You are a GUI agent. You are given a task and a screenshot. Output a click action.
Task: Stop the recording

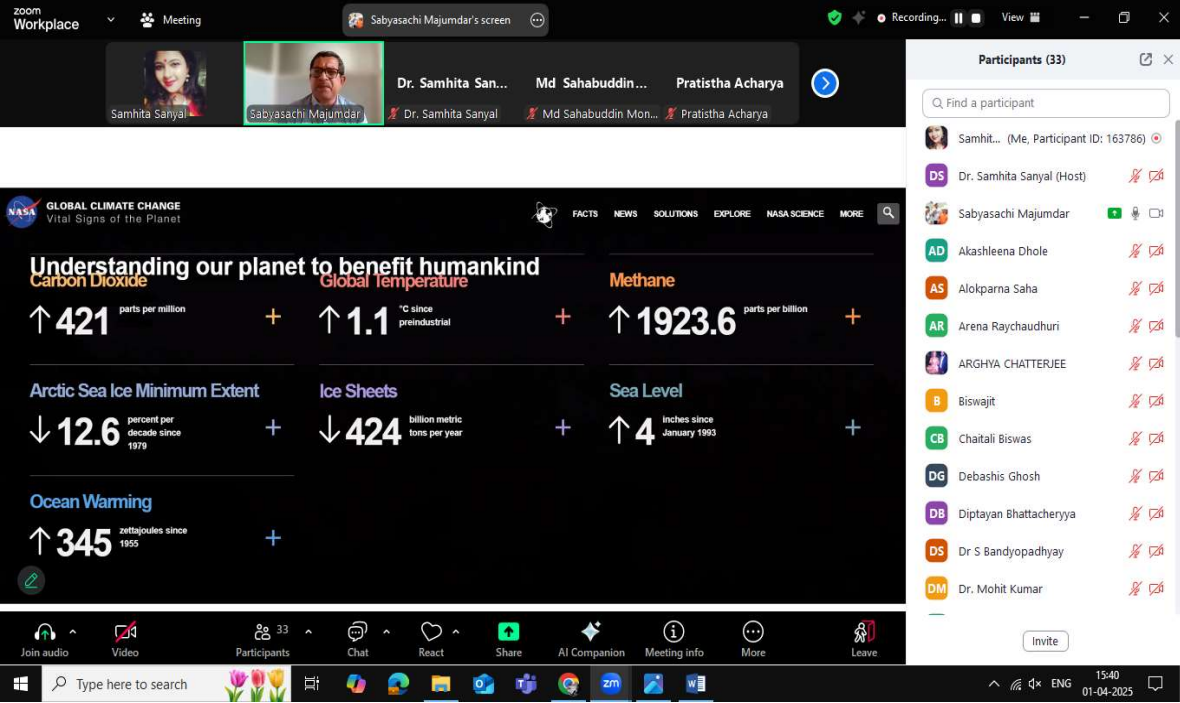[x=976, y=18]
